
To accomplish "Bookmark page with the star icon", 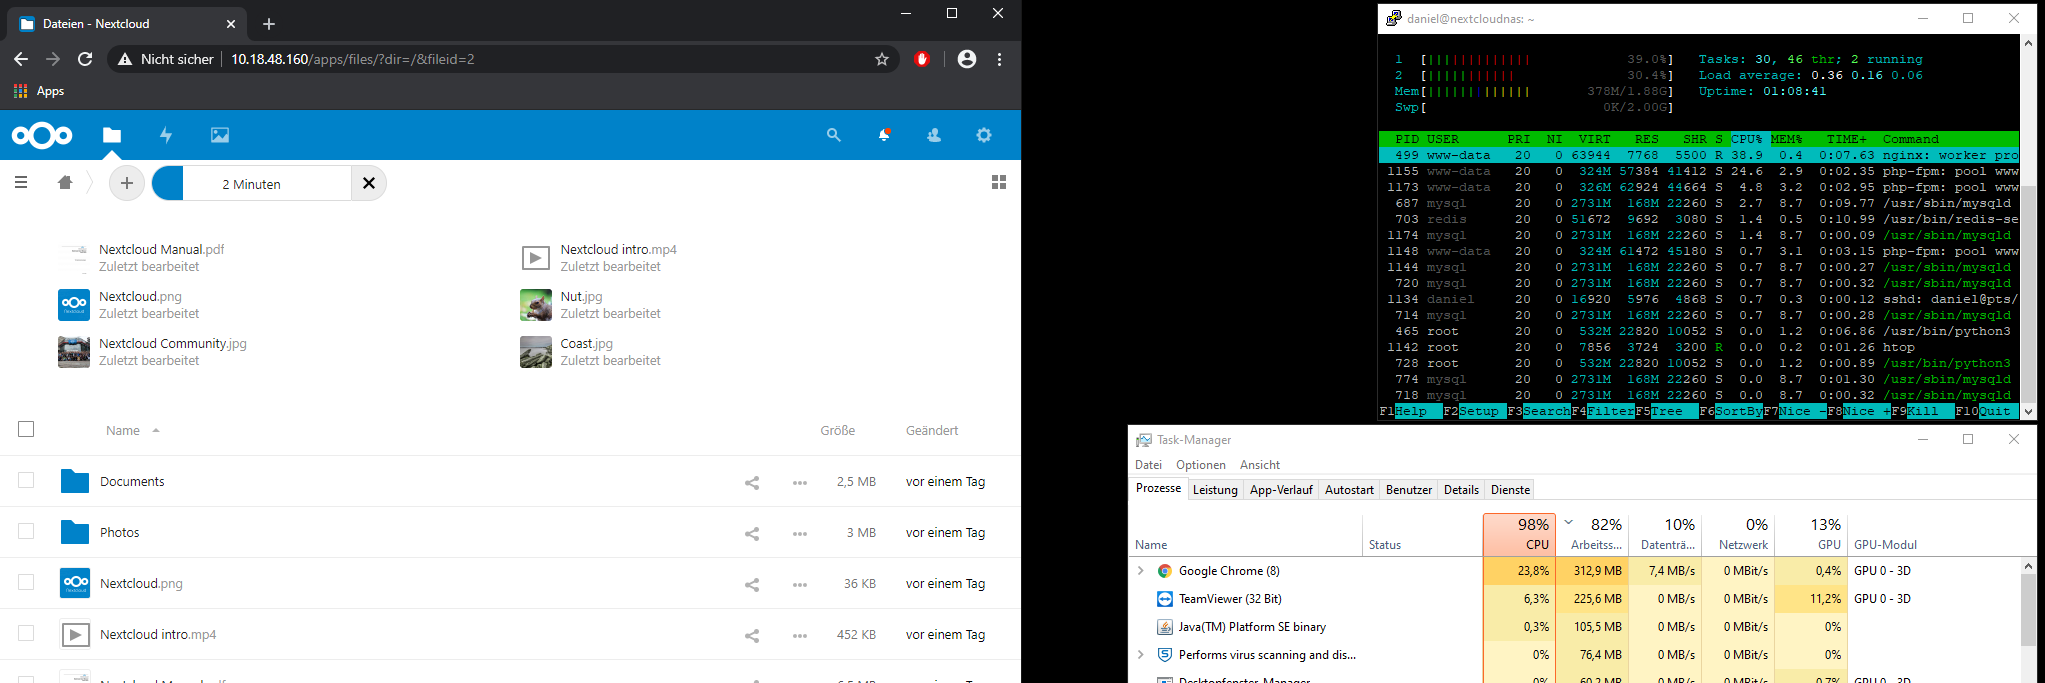I will (x=882, y=59).
